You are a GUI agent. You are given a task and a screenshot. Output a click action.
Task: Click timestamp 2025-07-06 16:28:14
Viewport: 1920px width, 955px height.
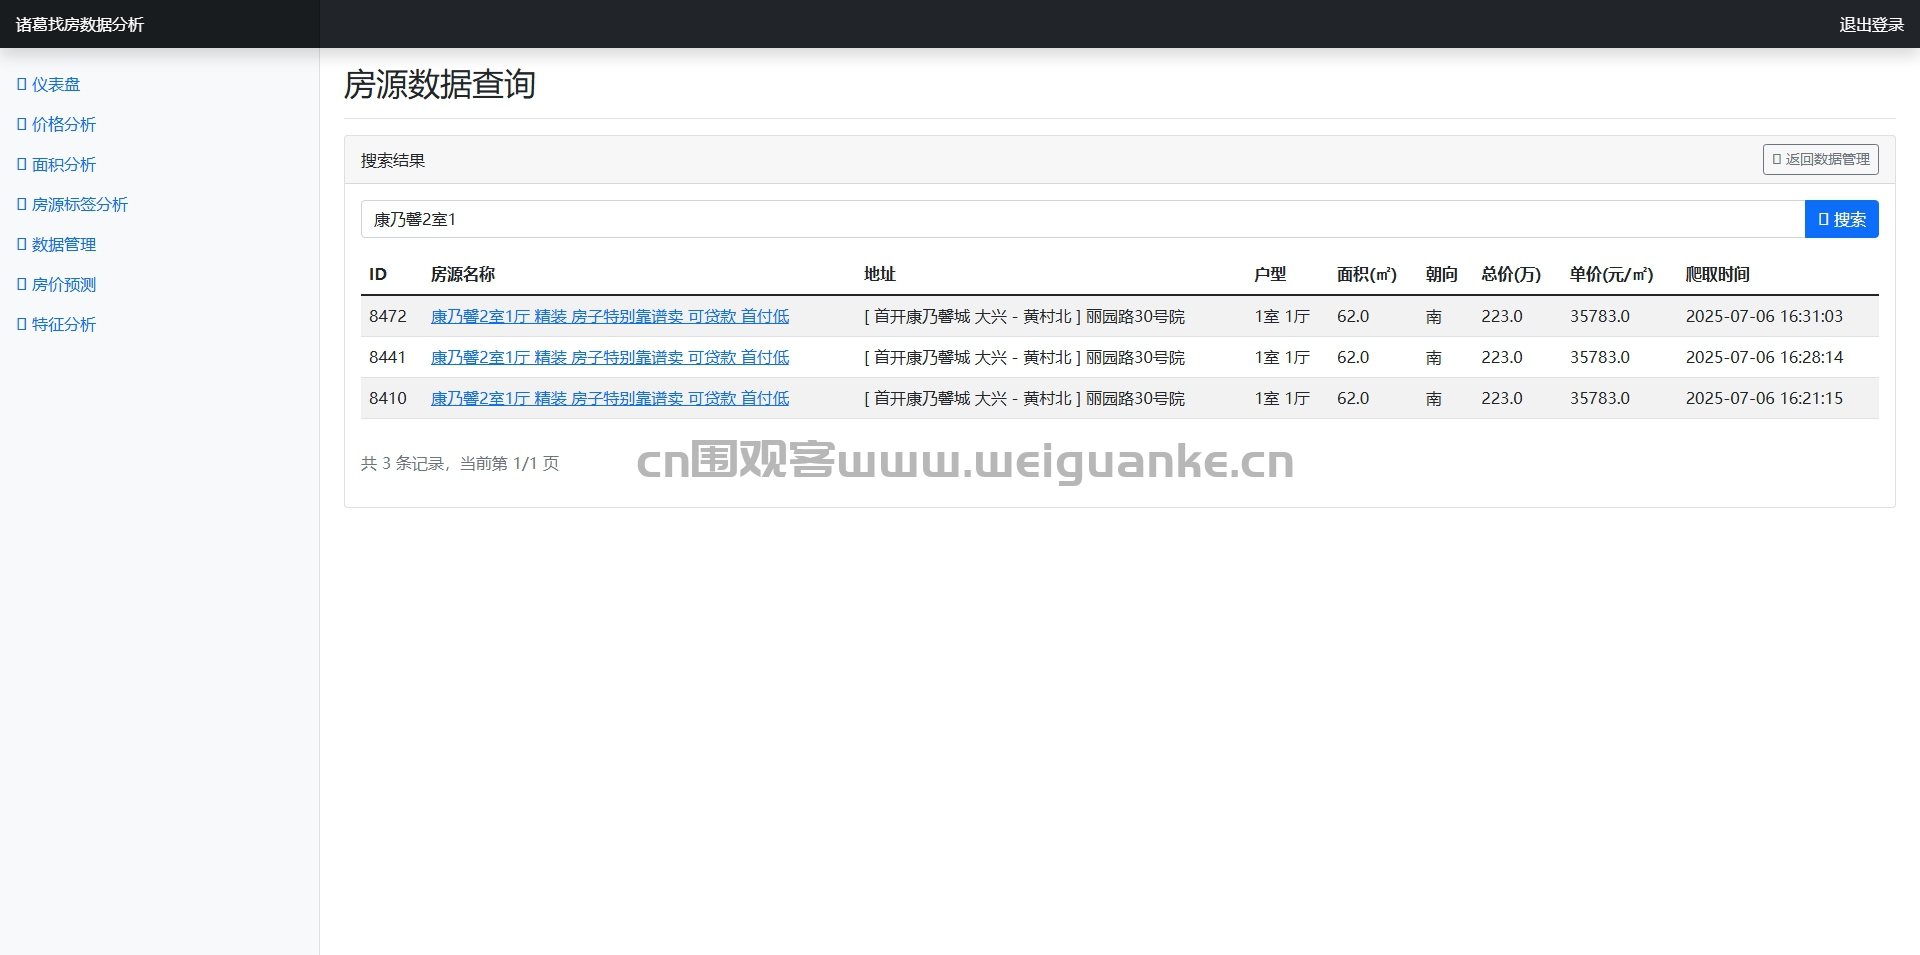[x=1764, y=358]
